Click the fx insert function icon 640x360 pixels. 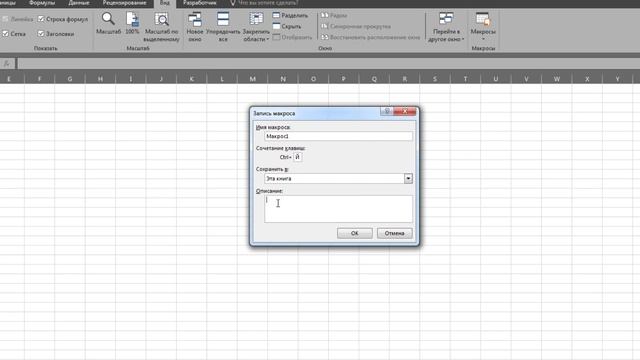tap(7, 63)
